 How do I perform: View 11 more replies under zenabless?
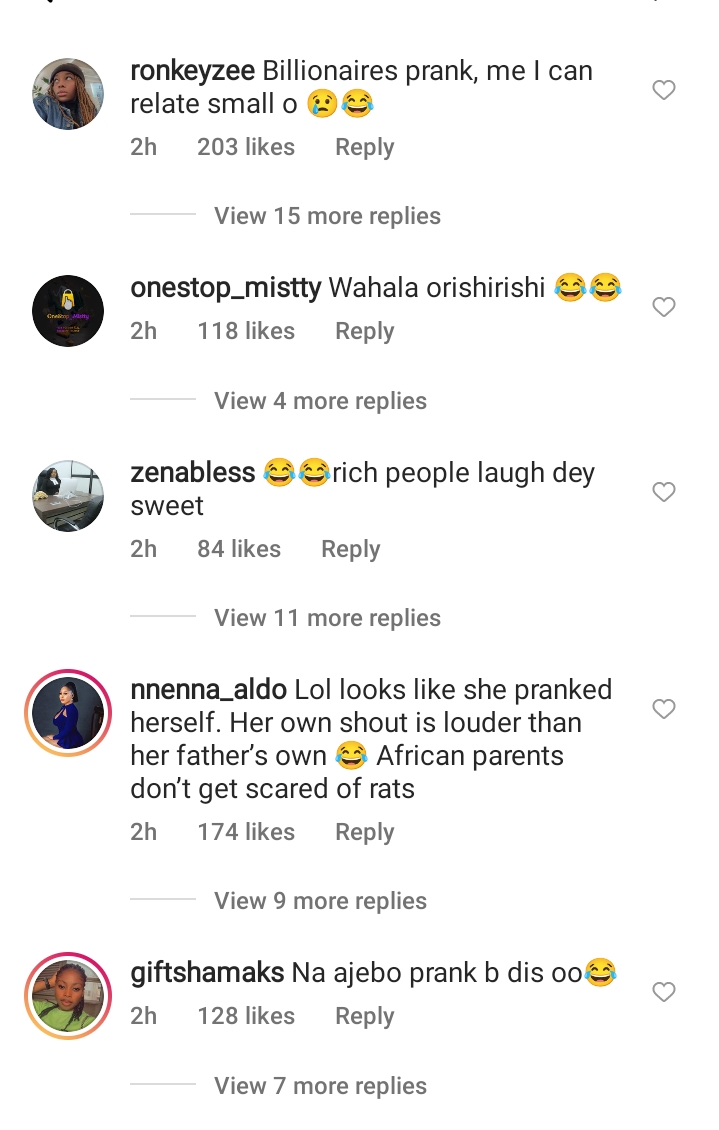[327, 618]
